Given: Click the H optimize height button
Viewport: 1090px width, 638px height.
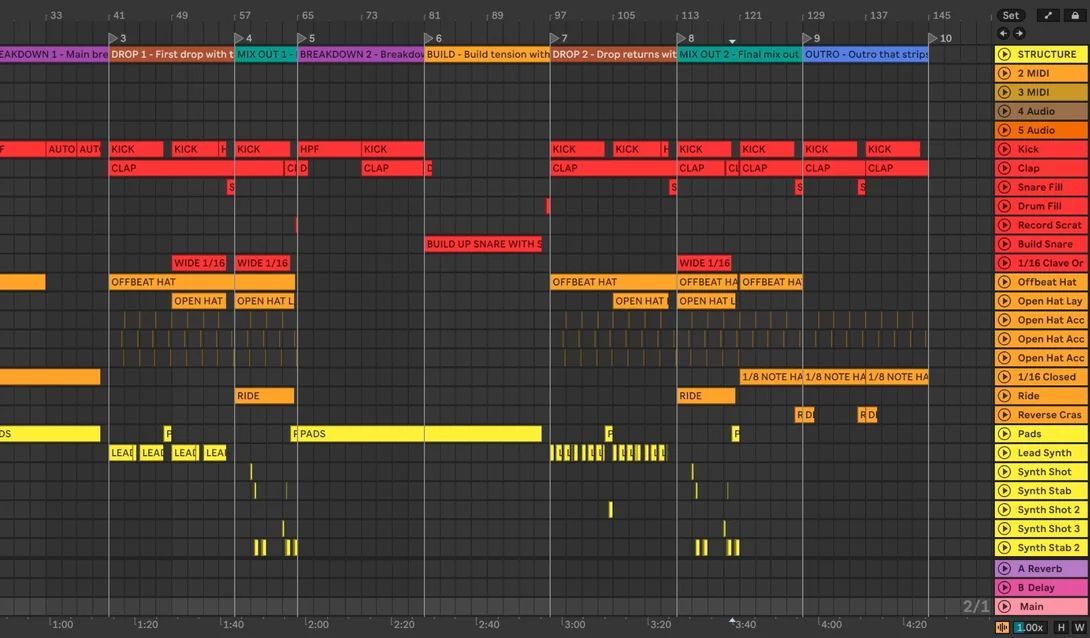Looking at the screenshot, I should pos(1061,627).
